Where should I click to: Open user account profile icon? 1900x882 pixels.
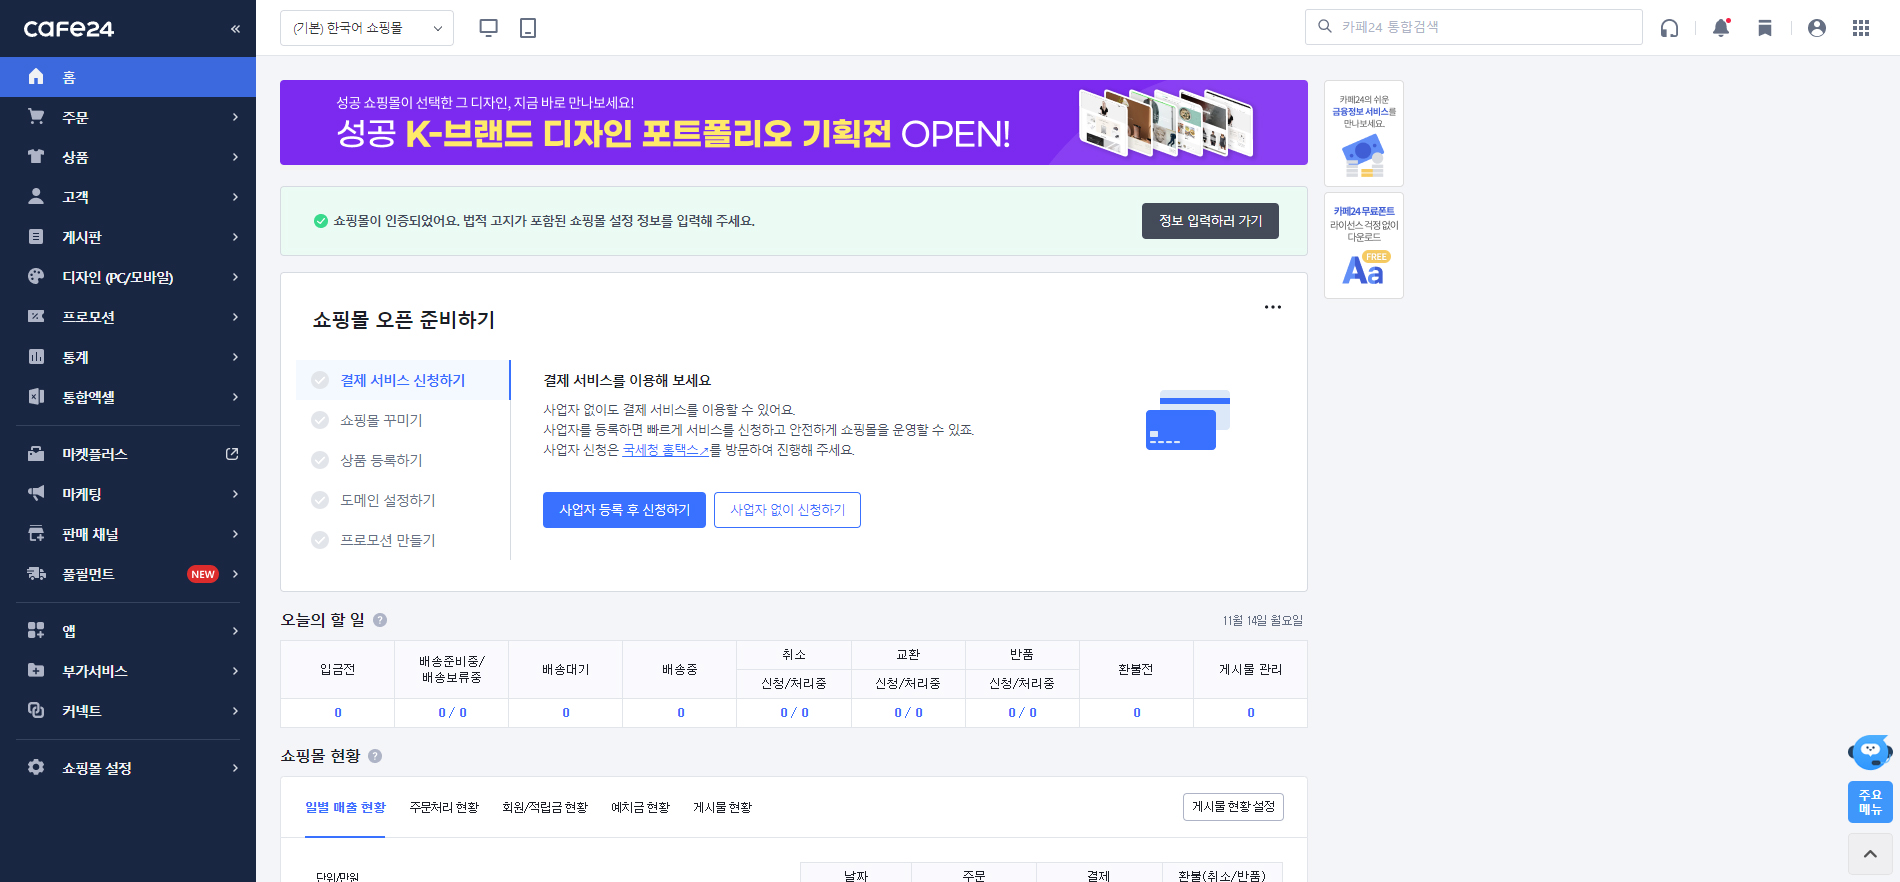1817,28
